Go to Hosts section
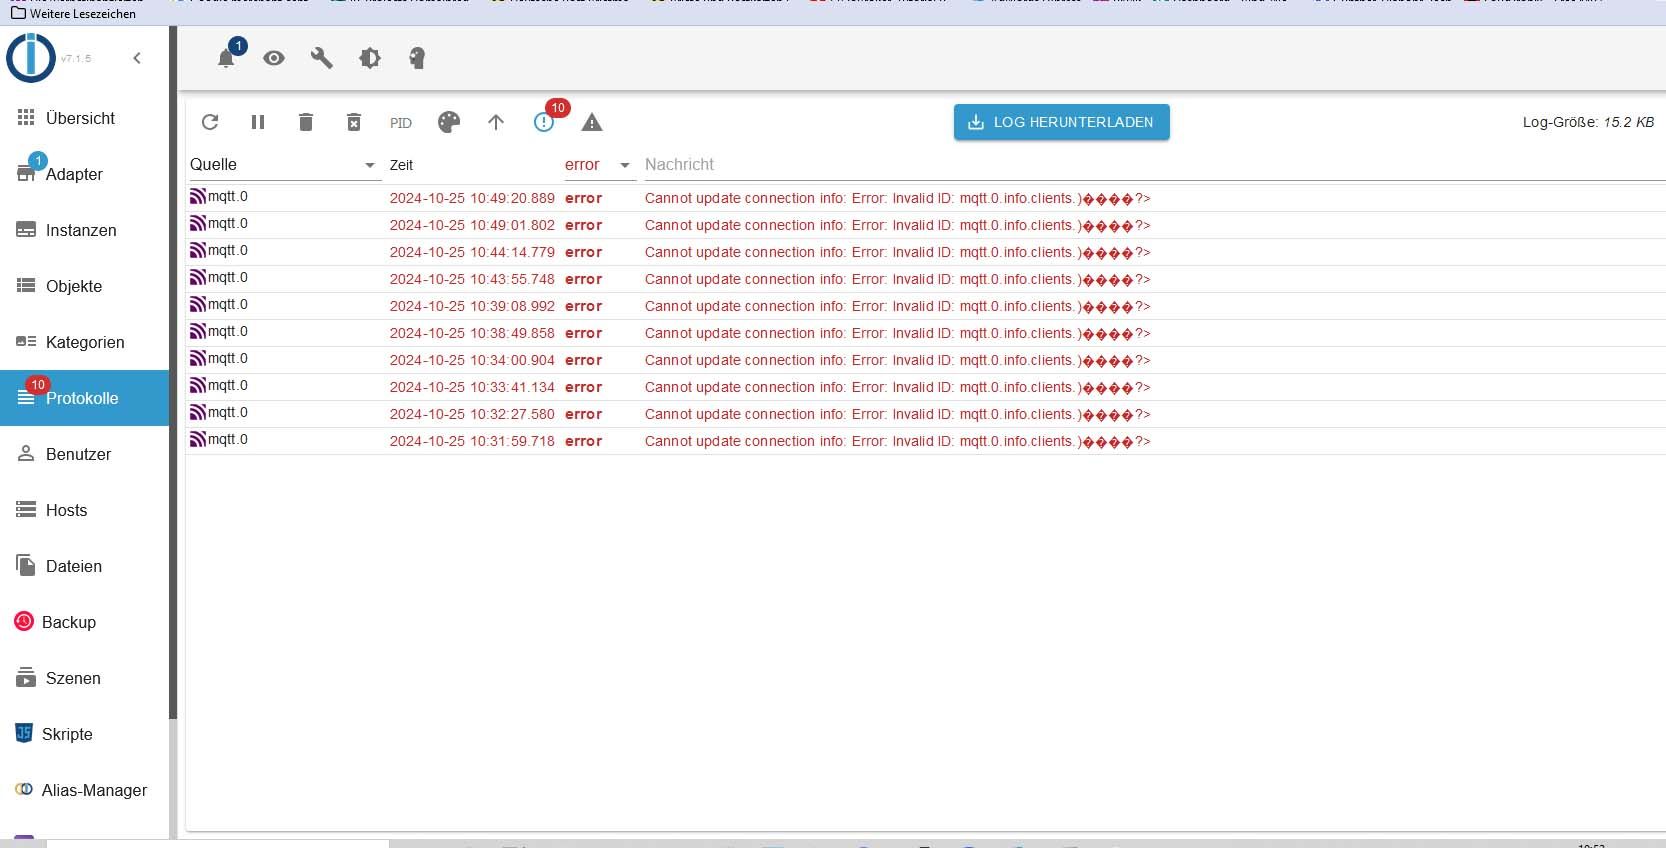Screen dimensions: 1666x848 [85, 510]
